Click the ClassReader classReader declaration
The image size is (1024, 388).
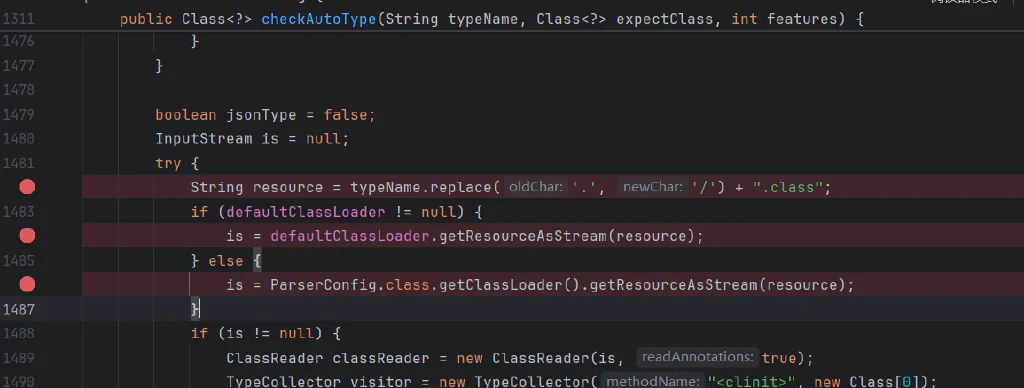tap(328, 358)
